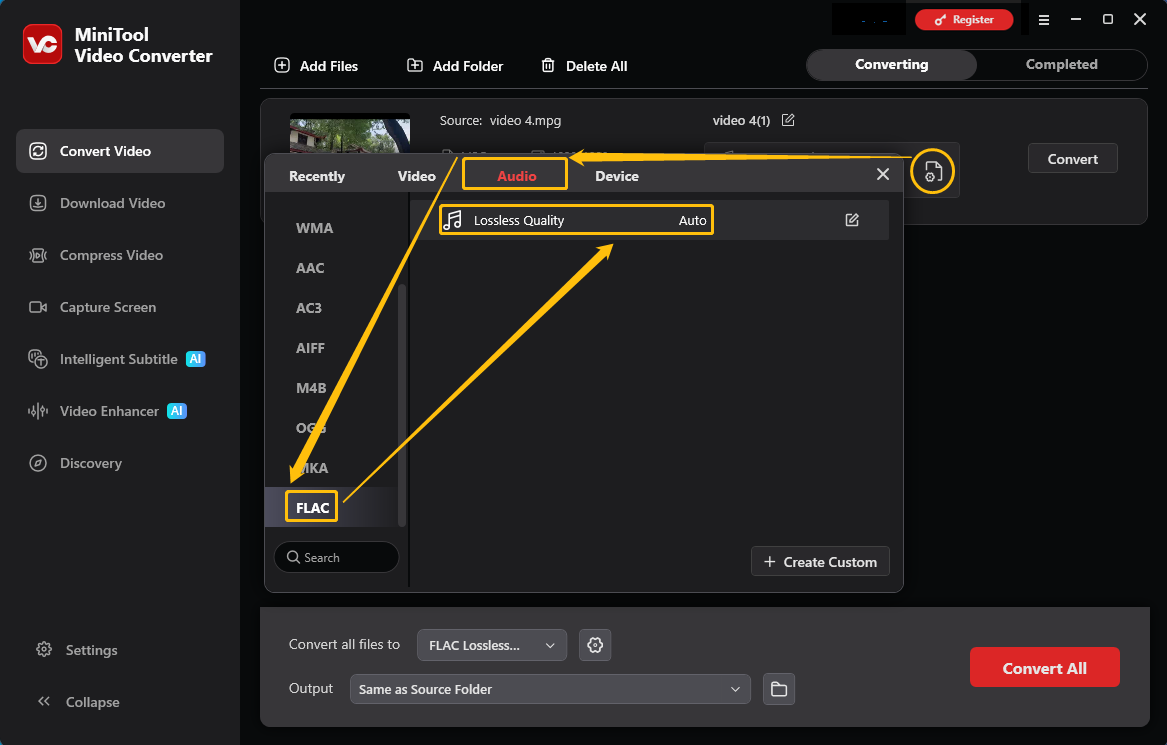This screenshot has height=745, width=1167.
Task: Click the edit icon next to video 4(1)
Action: pos(788,120)
